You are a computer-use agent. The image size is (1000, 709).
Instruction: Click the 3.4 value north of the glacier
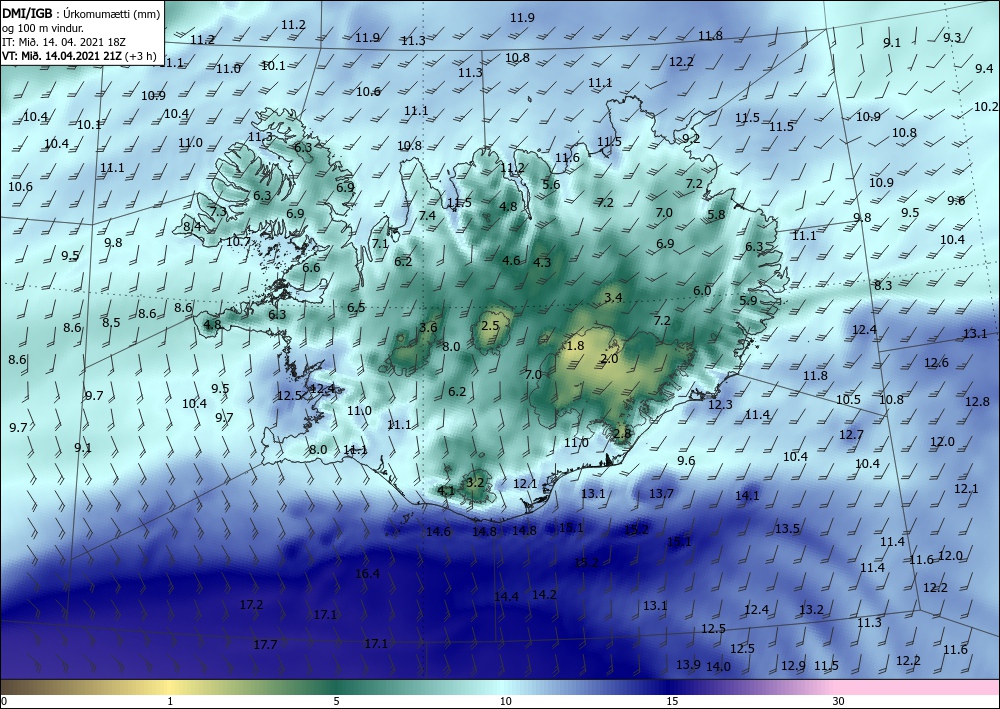tap(614, 298)
